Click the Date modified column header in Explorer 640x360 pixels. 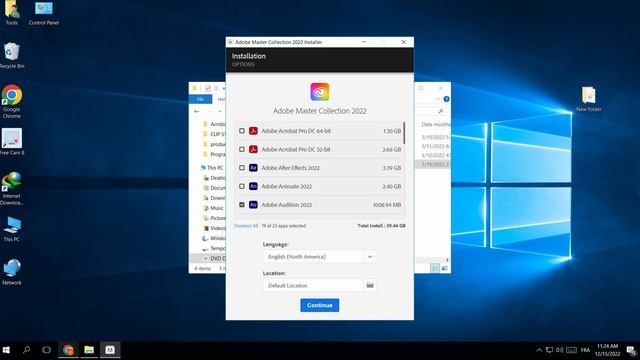coord(436,124)
